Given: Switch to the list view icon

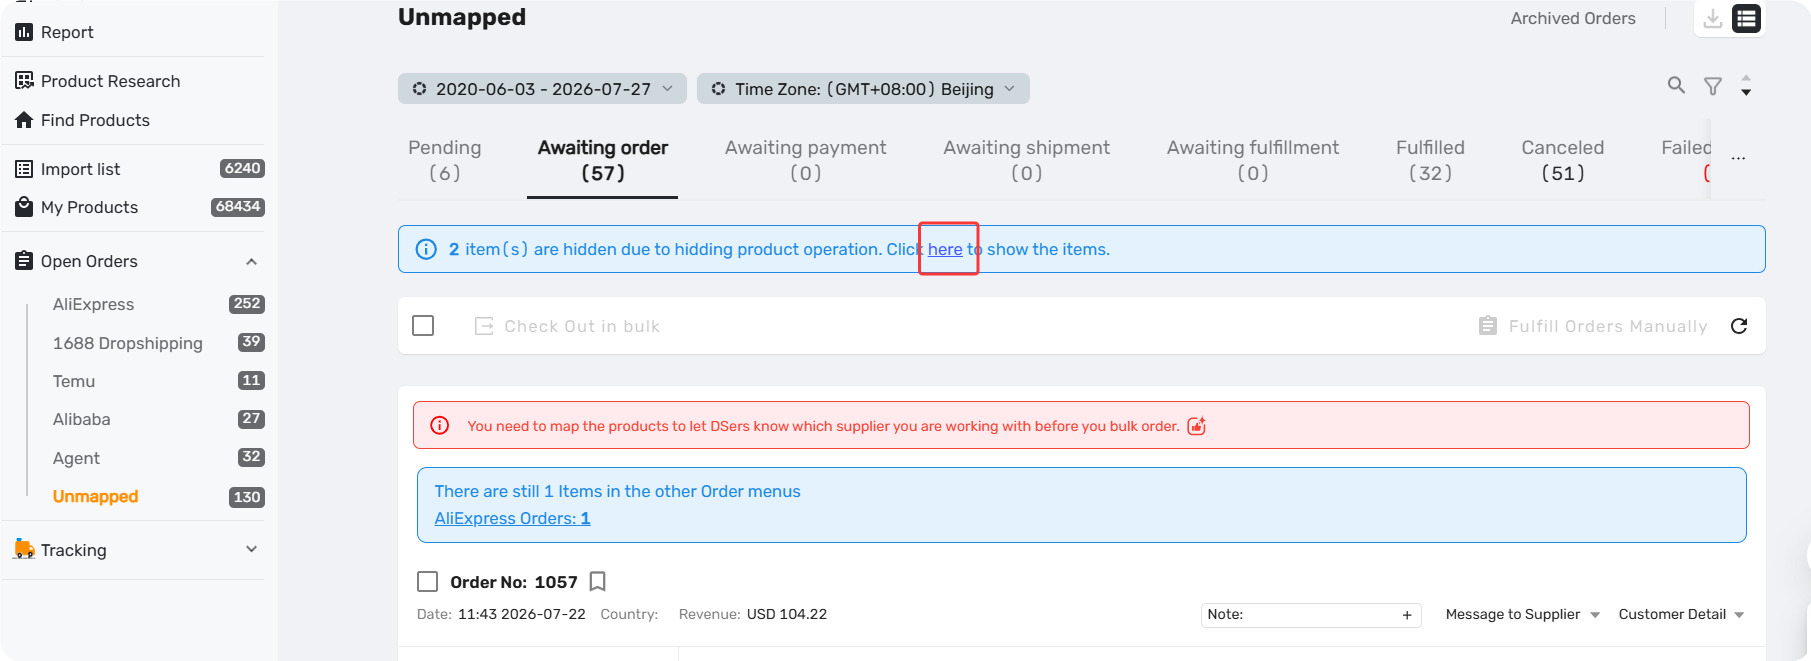Looking at the screenshot, I should click(1746, 19).
